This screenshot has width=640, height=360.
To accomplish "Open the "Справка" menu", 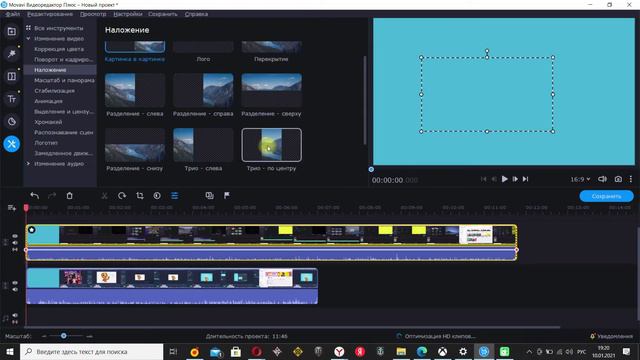I will click(x=196, y=14).
